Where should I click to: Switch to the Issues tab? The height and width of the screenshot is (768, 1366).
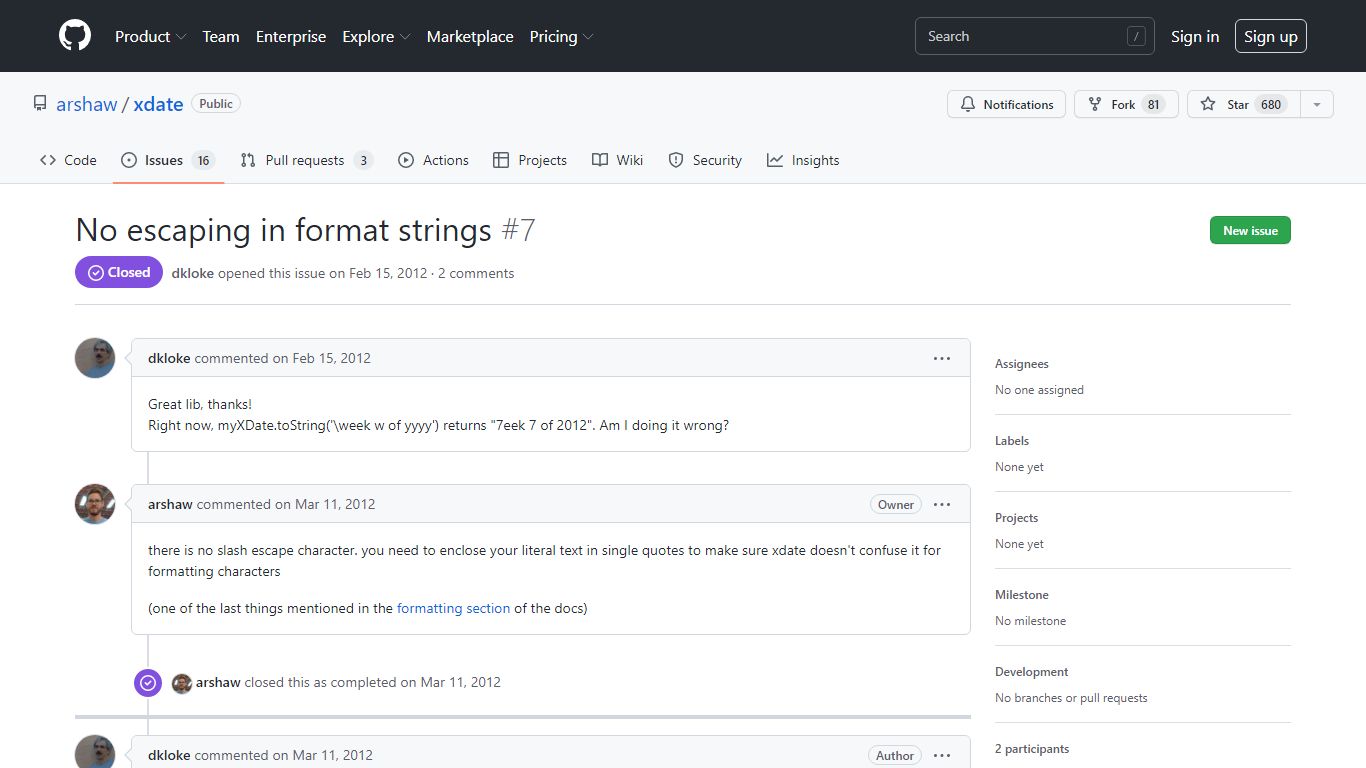168,160
